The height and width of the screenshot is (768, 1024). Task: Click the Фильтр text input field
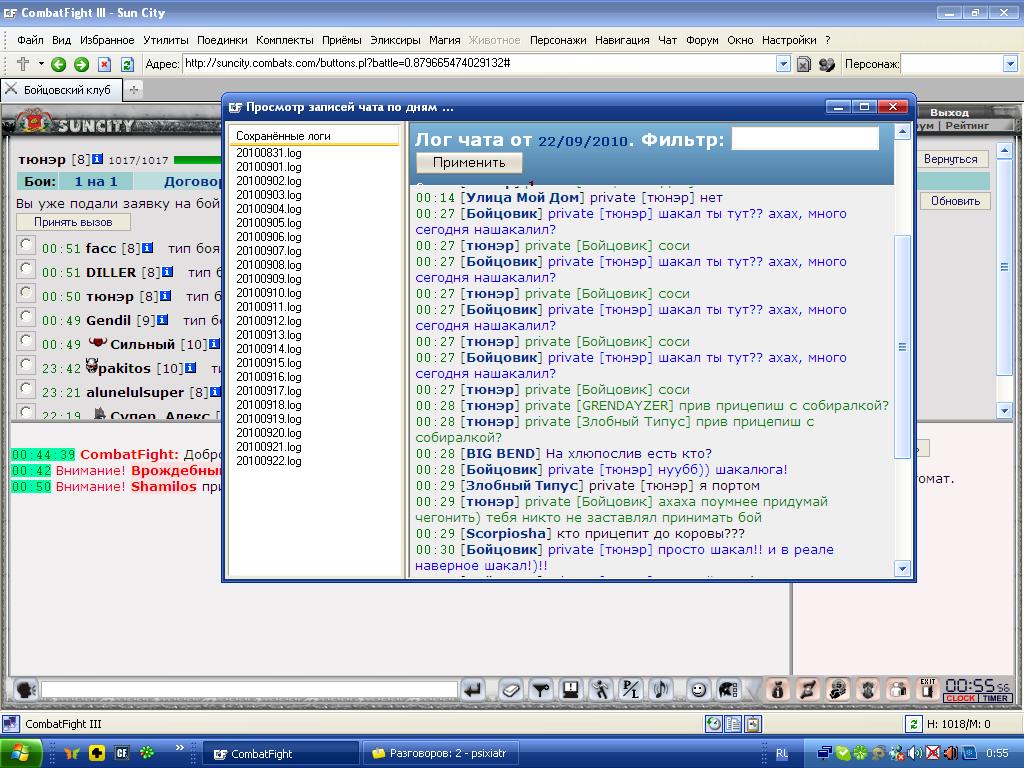(x=805, y=138)
